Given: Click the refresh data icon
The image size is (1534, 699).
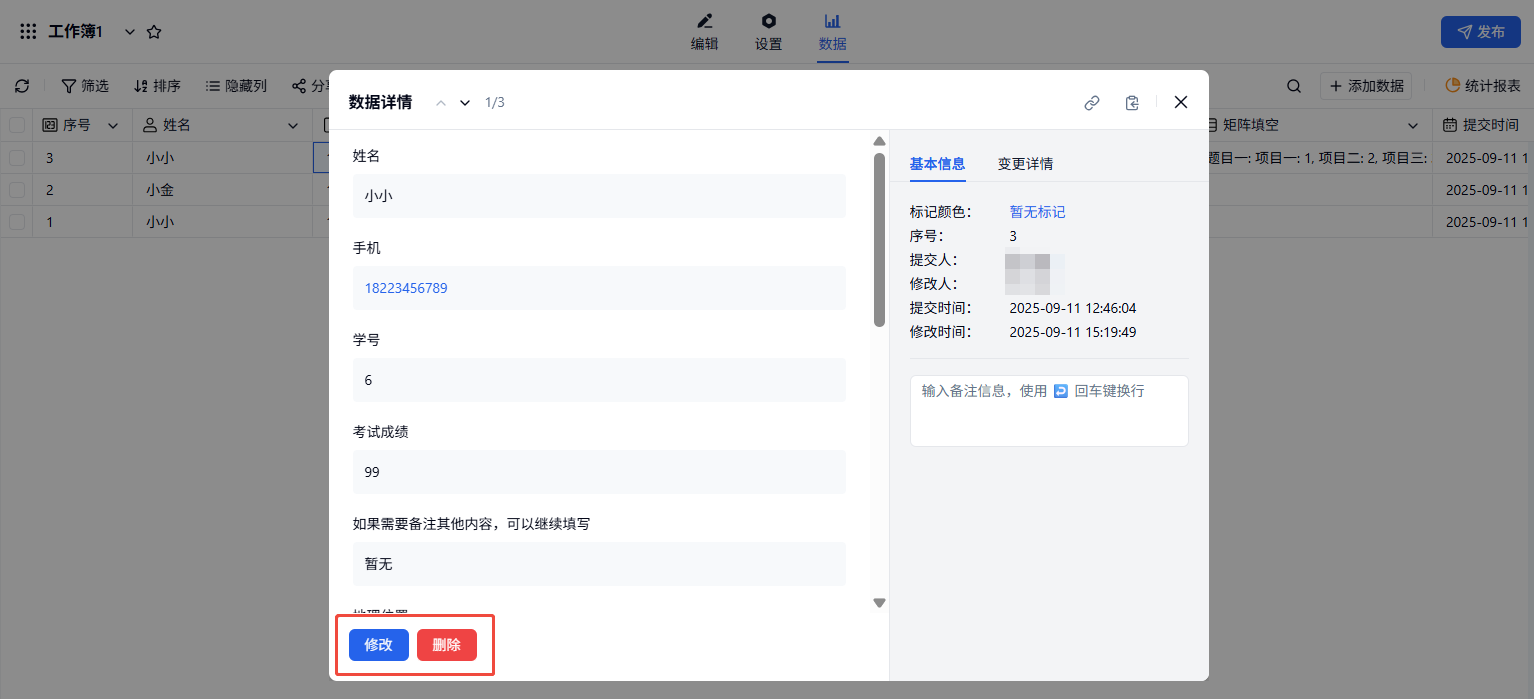Looking at the screenshot, I should click(22, 86).
